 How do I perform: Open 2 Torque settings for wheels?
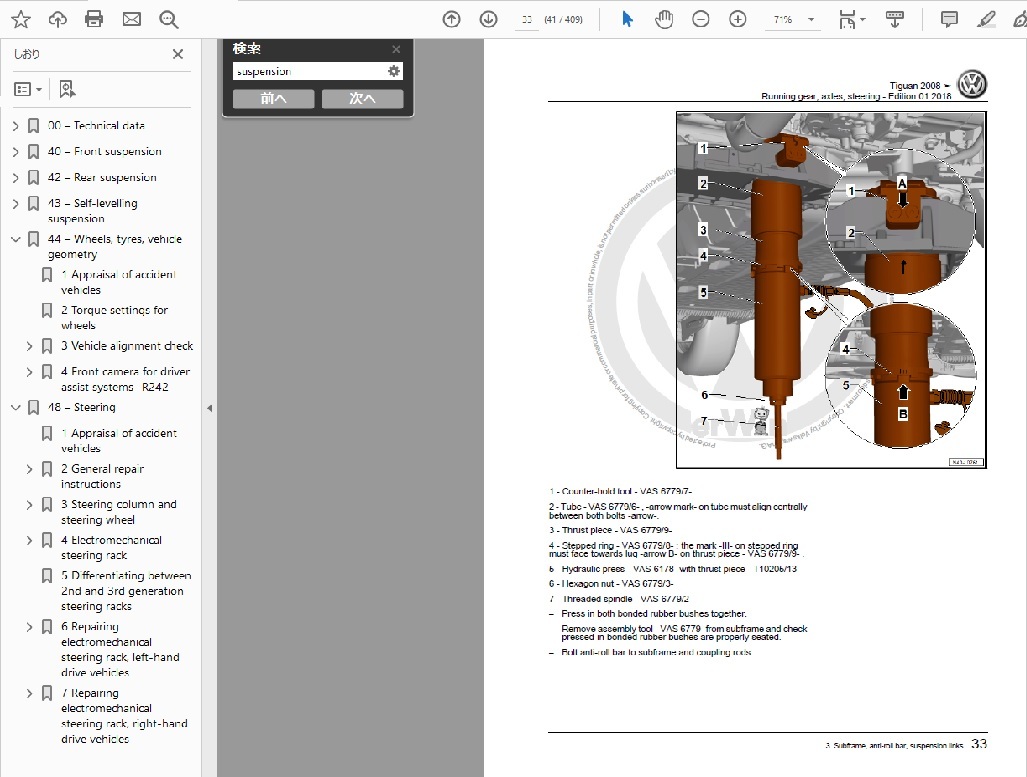coord(115,317)
